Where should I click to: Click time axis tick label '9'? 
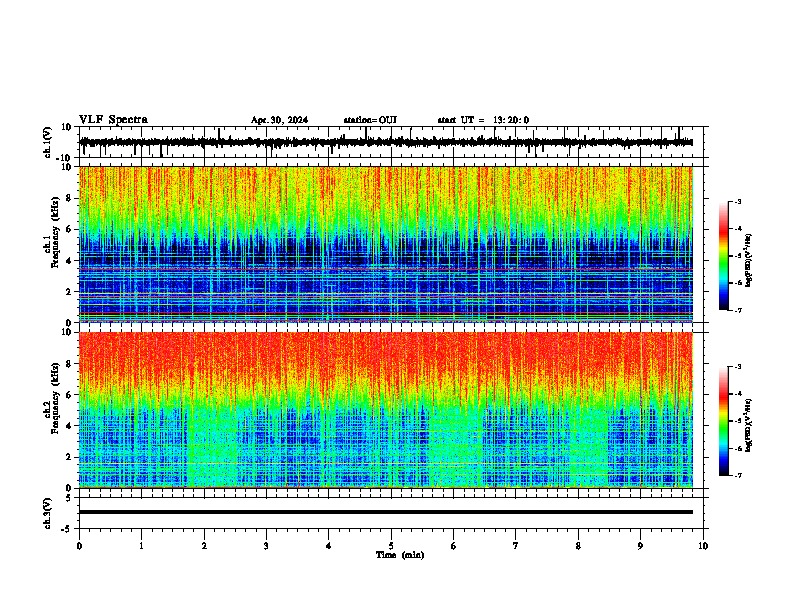point(640,546)
